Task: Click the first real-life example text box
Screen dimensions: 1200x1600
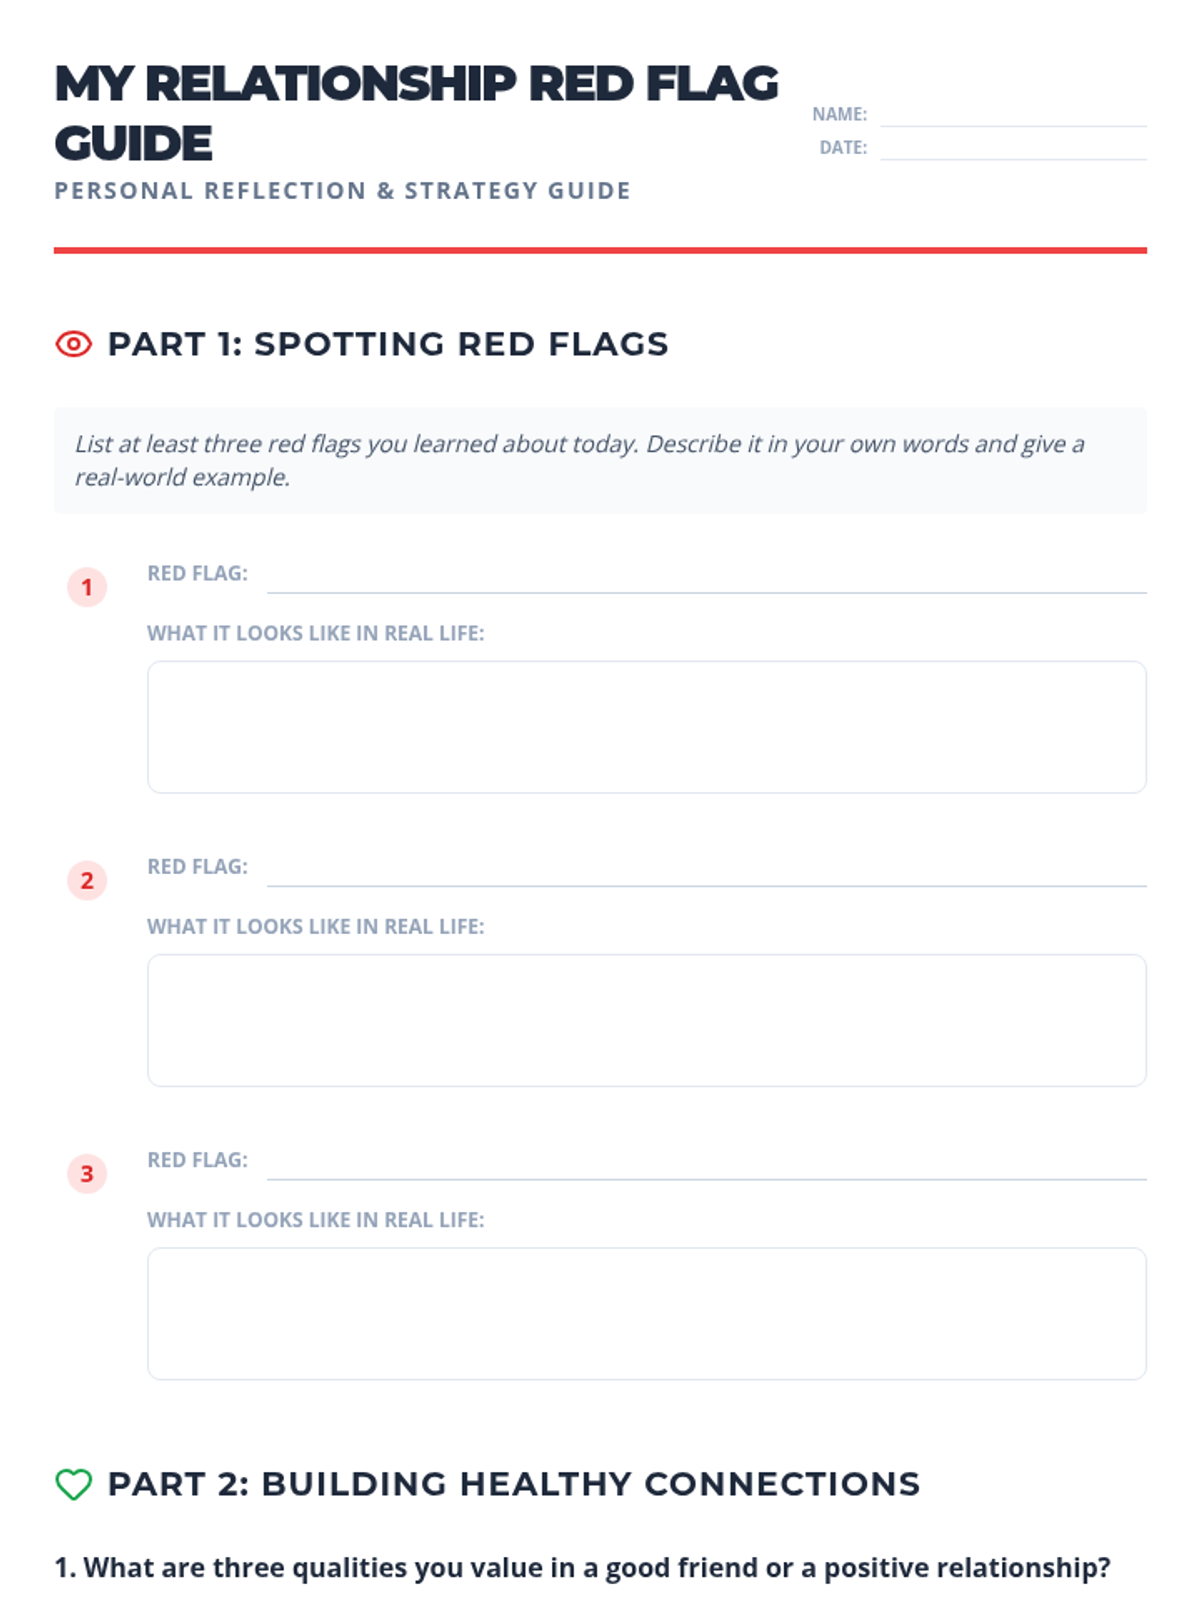Action: (646, 727)
